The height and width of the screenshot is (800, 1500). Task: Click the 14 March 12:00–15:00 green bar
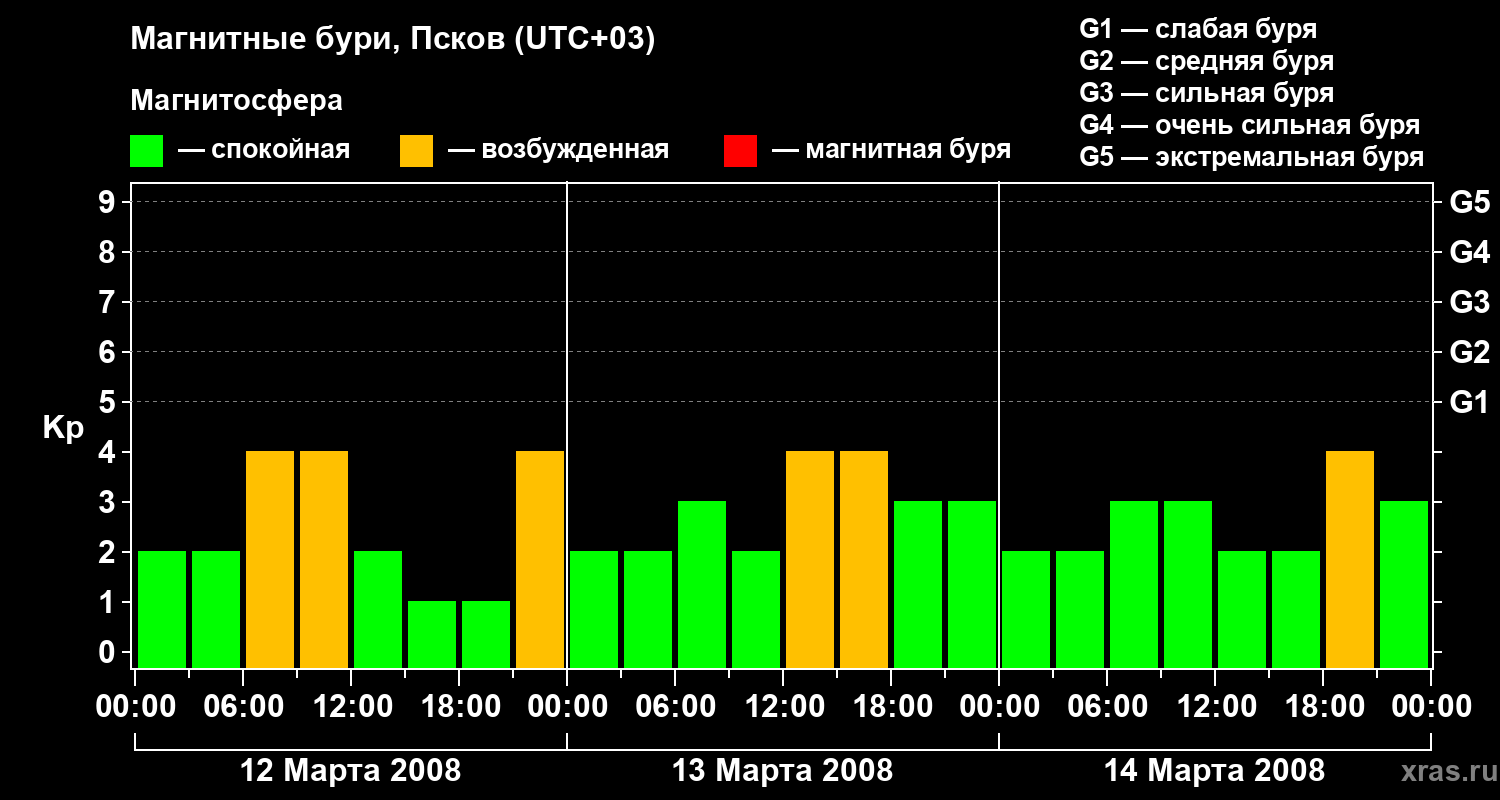pos(1242,609)
